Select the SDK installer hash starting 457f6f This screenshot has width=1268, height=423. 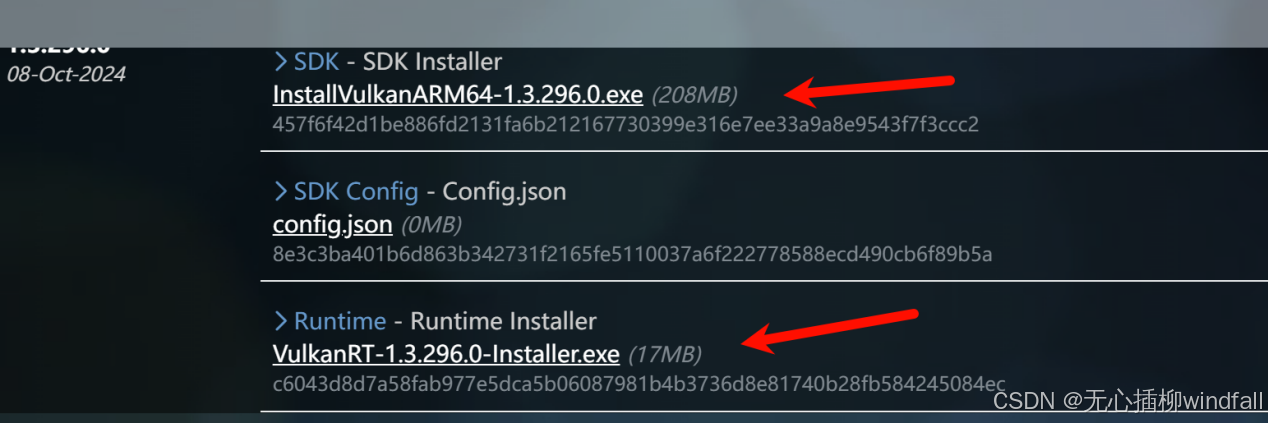coord(625,125)
